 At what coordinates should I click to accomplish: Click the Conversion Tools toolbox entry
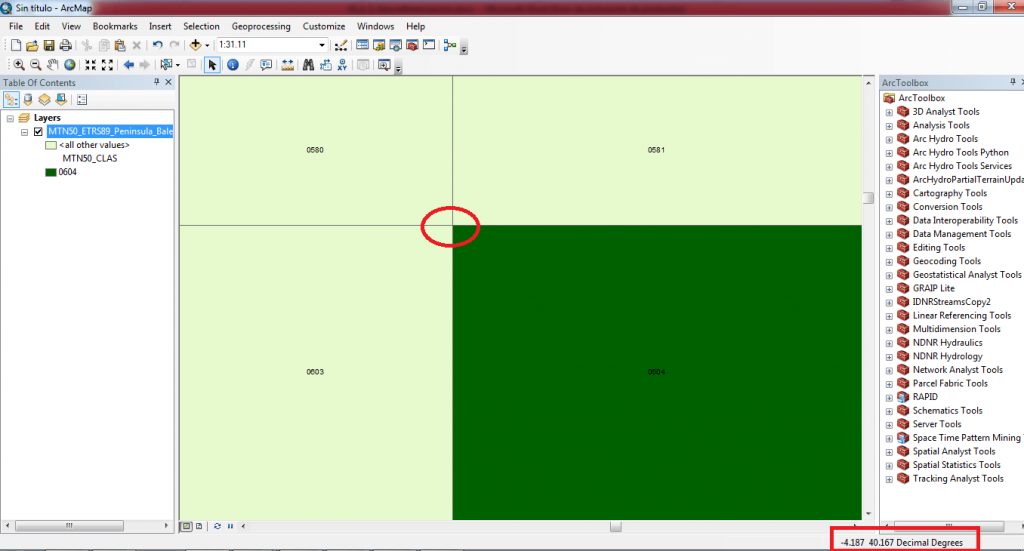click(x=947, y=207)
